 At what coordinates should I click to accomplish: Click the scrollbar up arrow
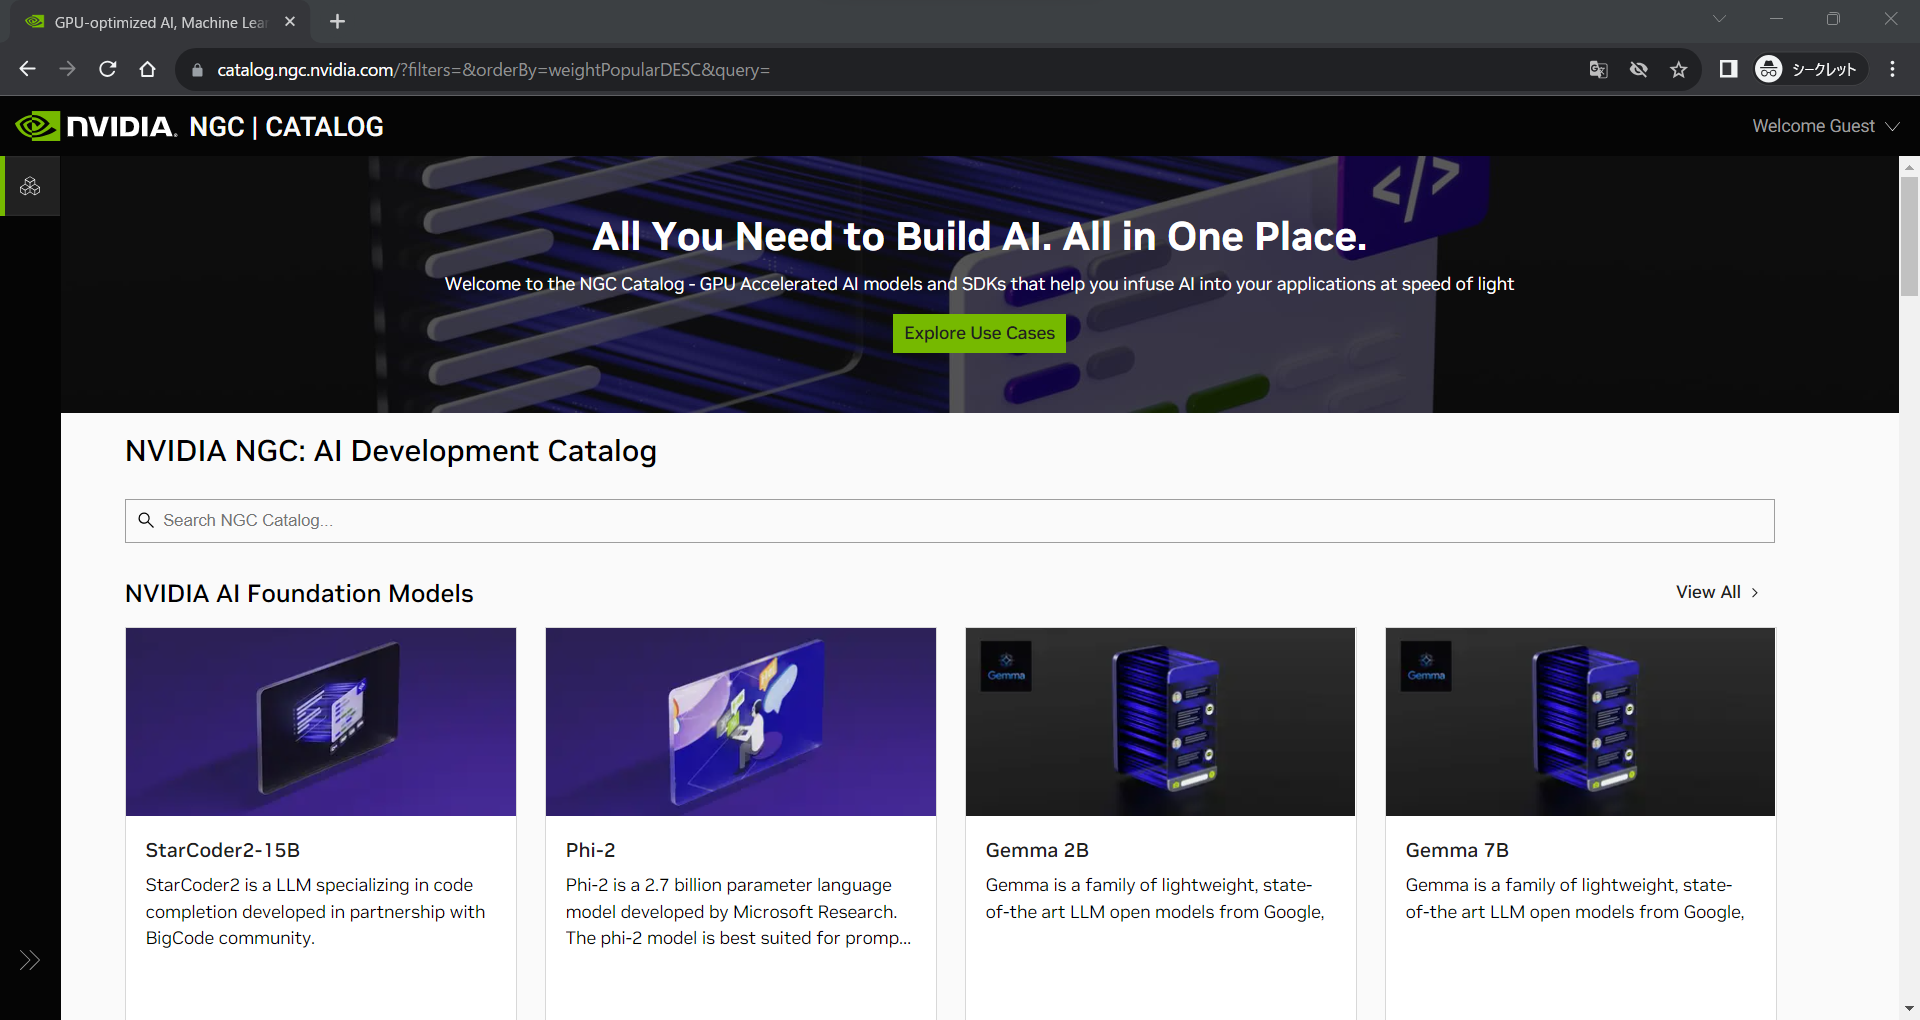pyautogui.click(x=1909, y=166)
